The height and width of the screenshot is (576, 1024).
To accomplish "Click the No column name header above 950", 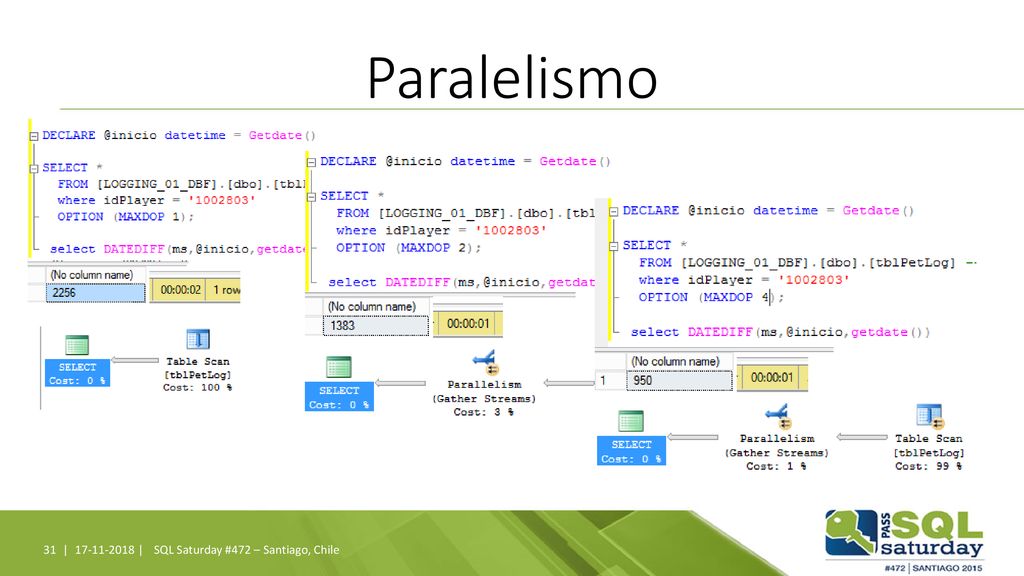I will pos(675,361).
